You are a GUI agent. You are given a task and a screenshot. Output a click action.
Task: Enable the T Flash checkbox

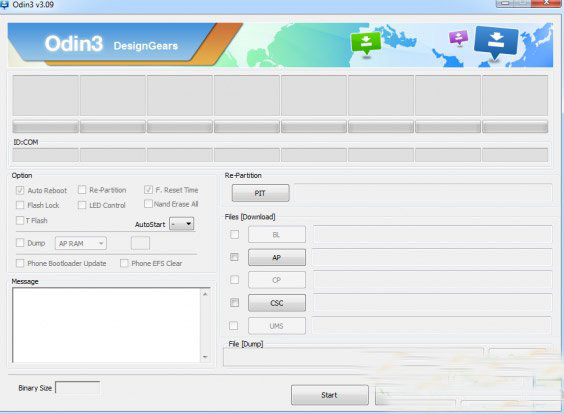click(x=20, y=220)
